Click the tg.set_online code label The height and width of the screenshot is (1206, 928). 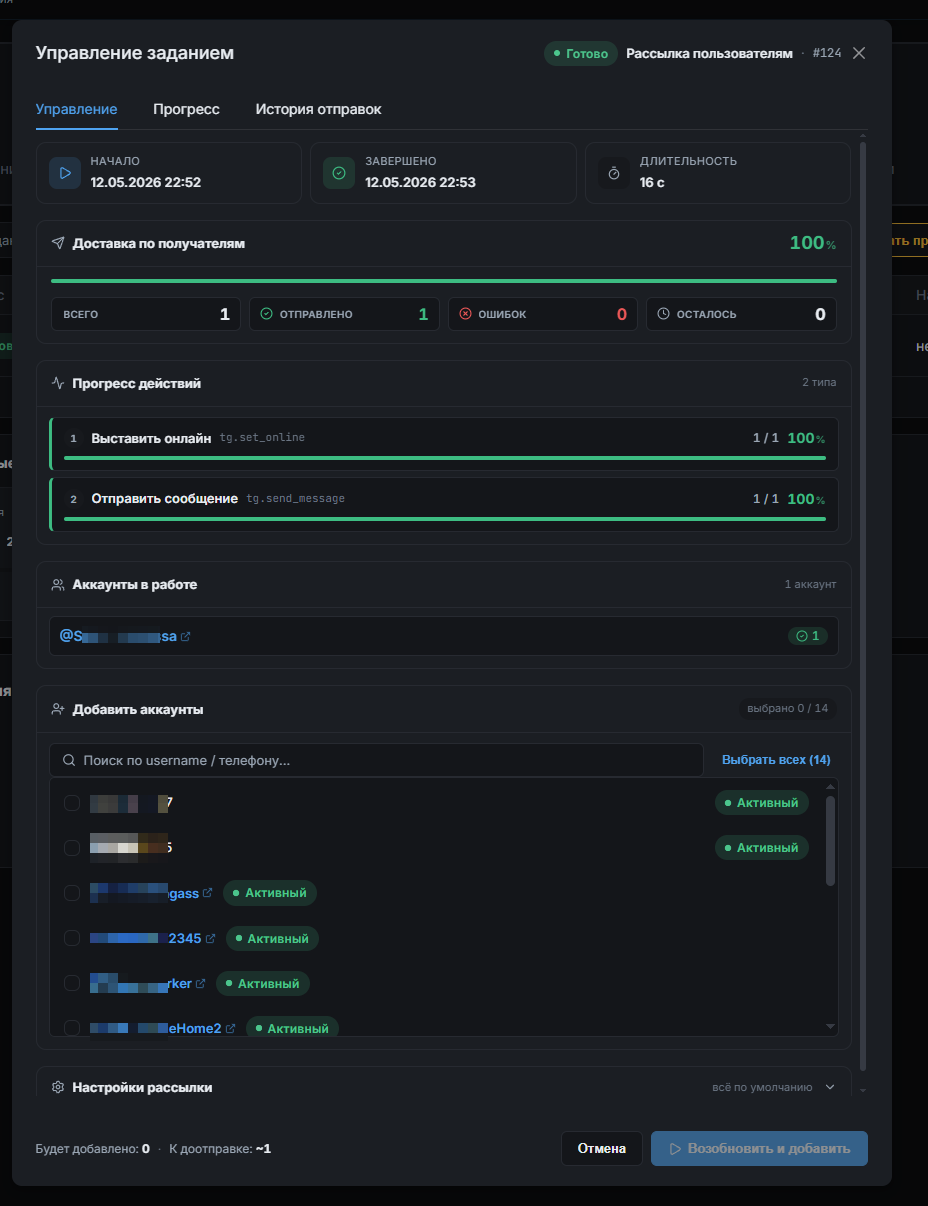pyautogui.click(x=262, y=438)
